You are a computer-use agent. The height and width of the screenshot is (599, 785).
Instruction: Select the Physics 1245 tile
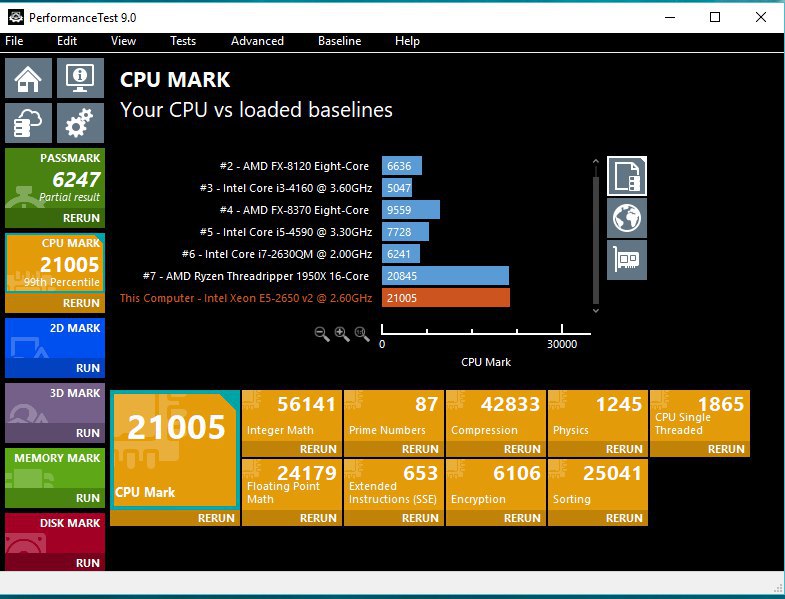(x=598, y=416)
